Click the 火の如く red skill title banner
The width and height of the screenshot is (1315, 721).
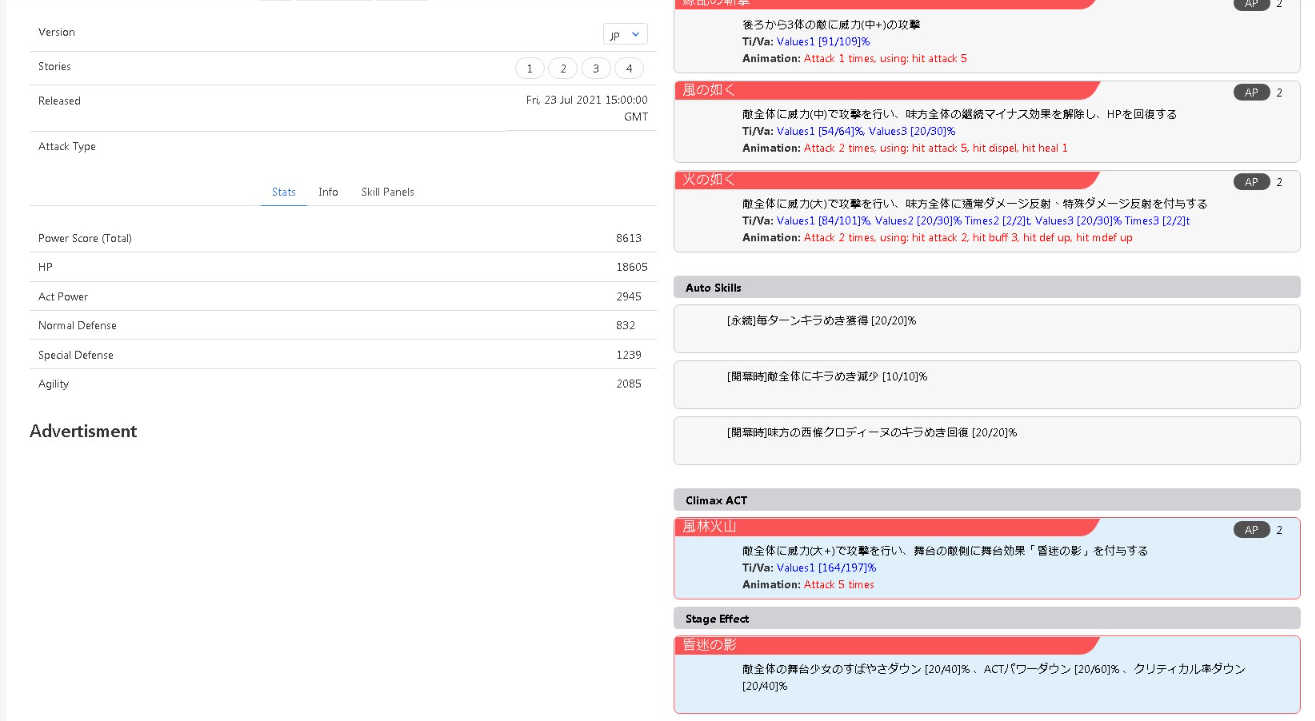pyautogui.click(x=885, y=180)
